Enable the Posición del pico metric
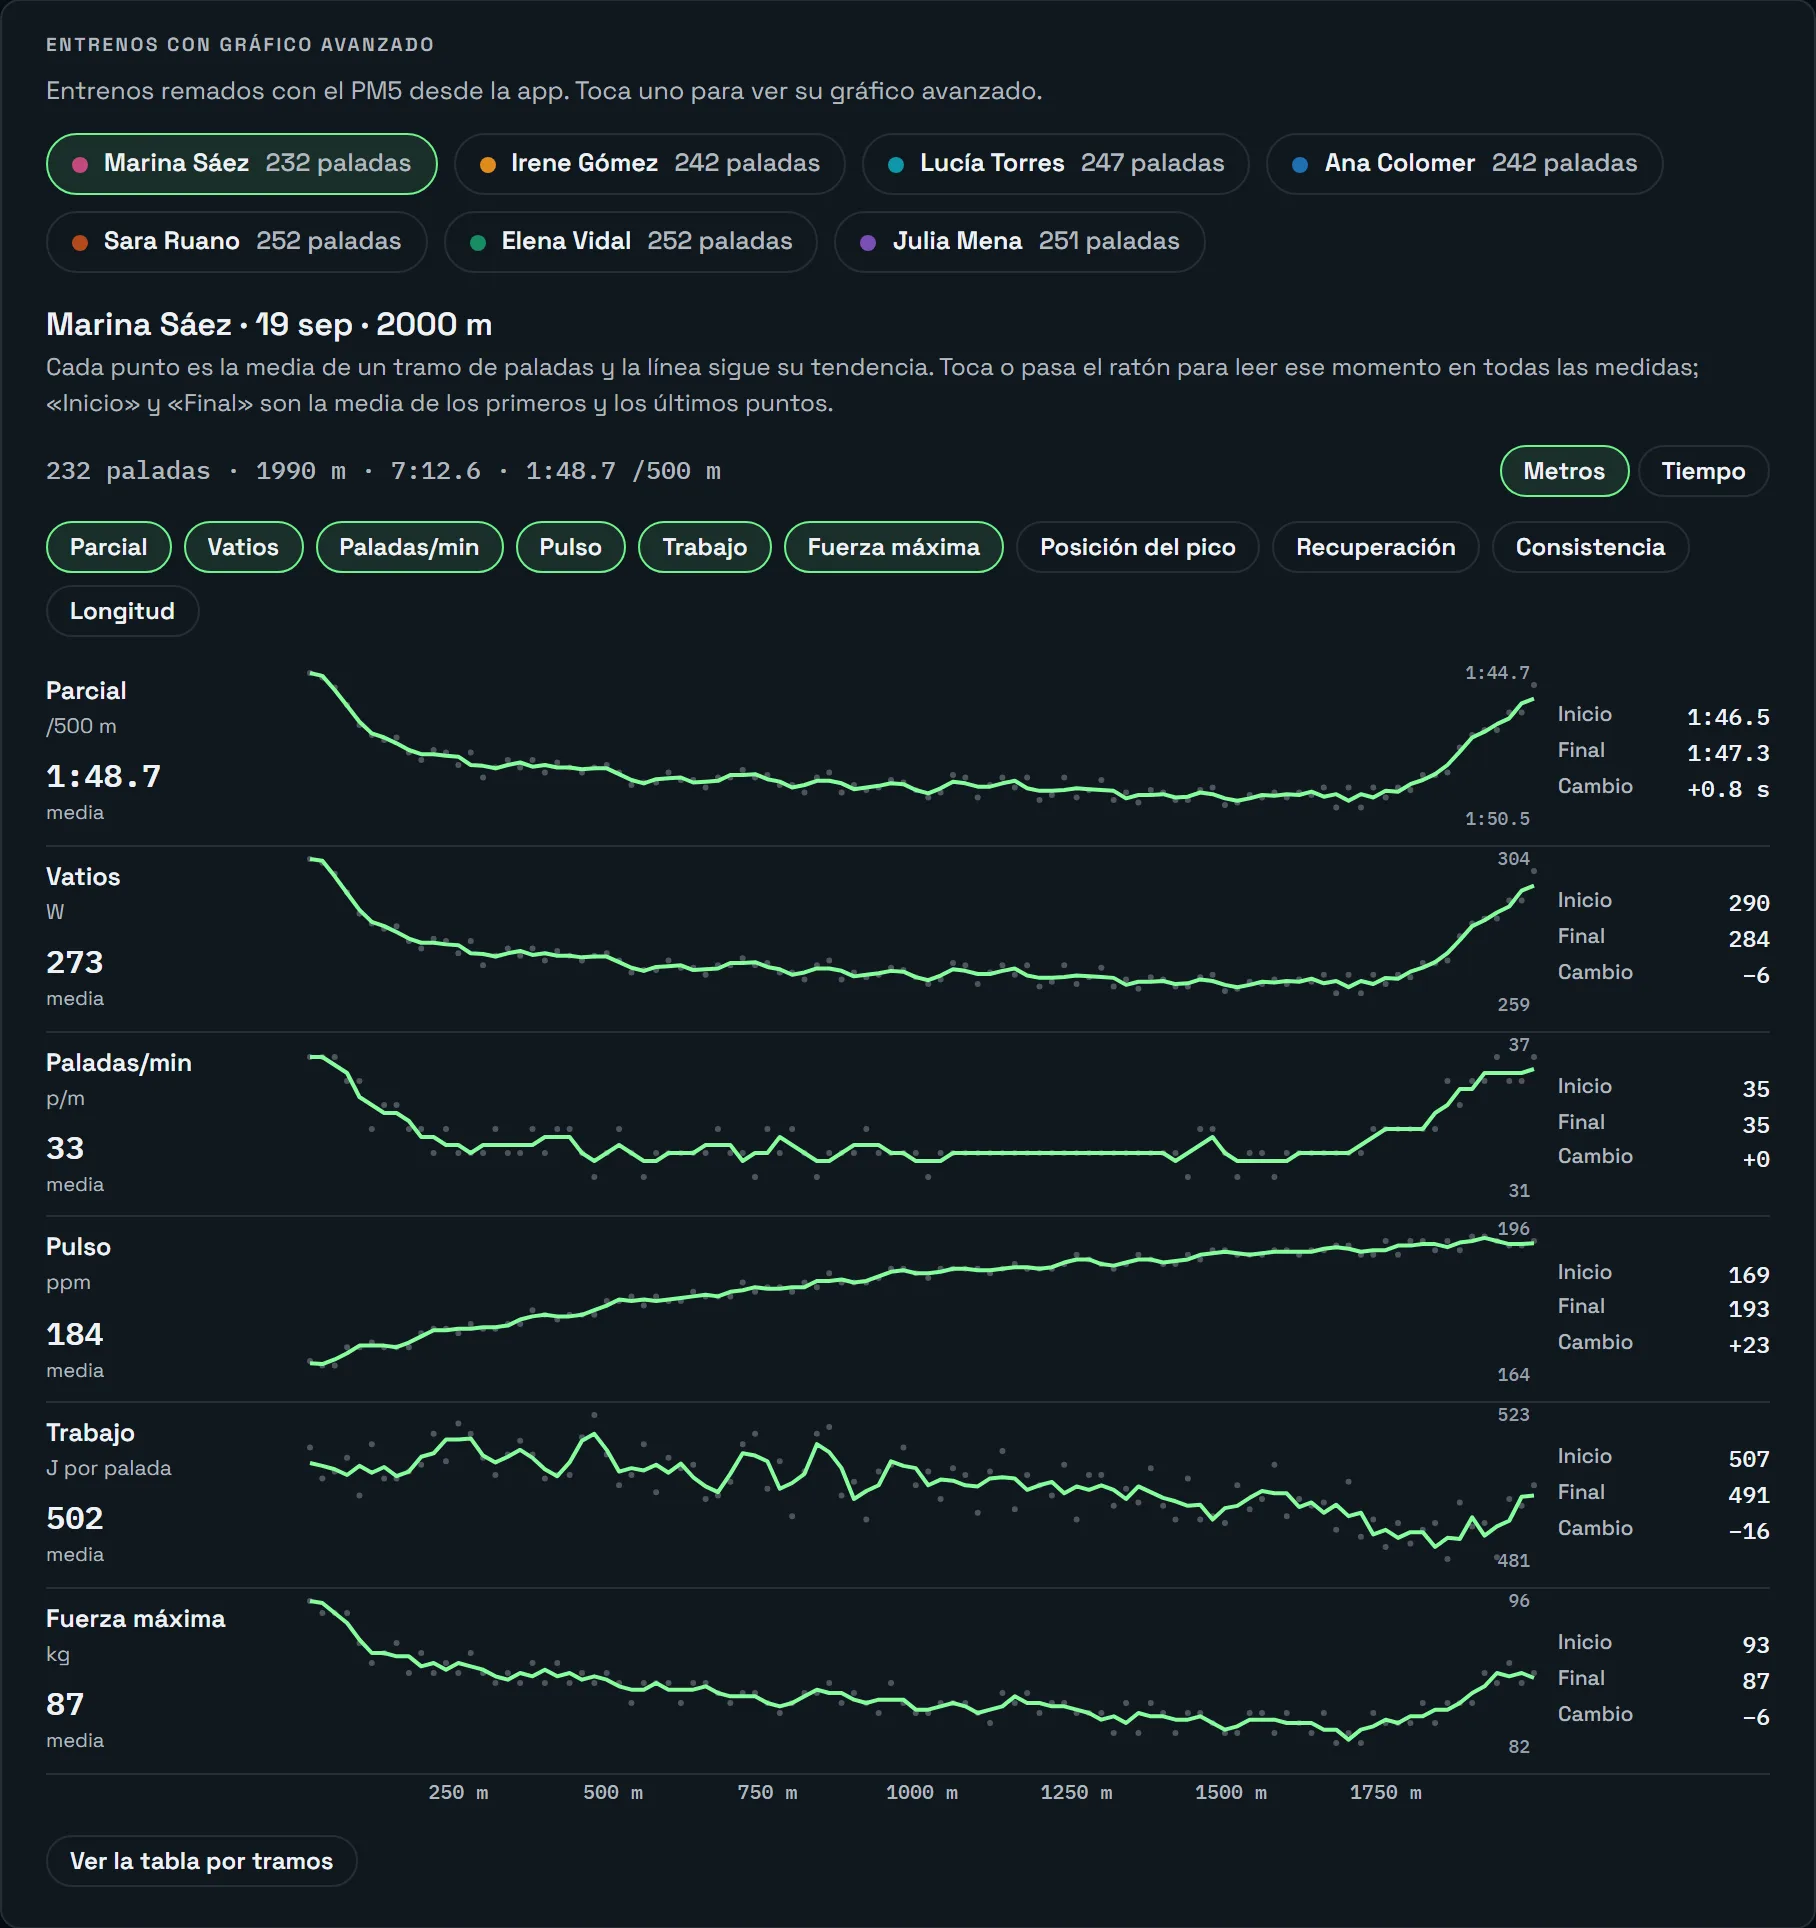This screenshot has width=1816, height=1928. click(x=1137, y=547)
